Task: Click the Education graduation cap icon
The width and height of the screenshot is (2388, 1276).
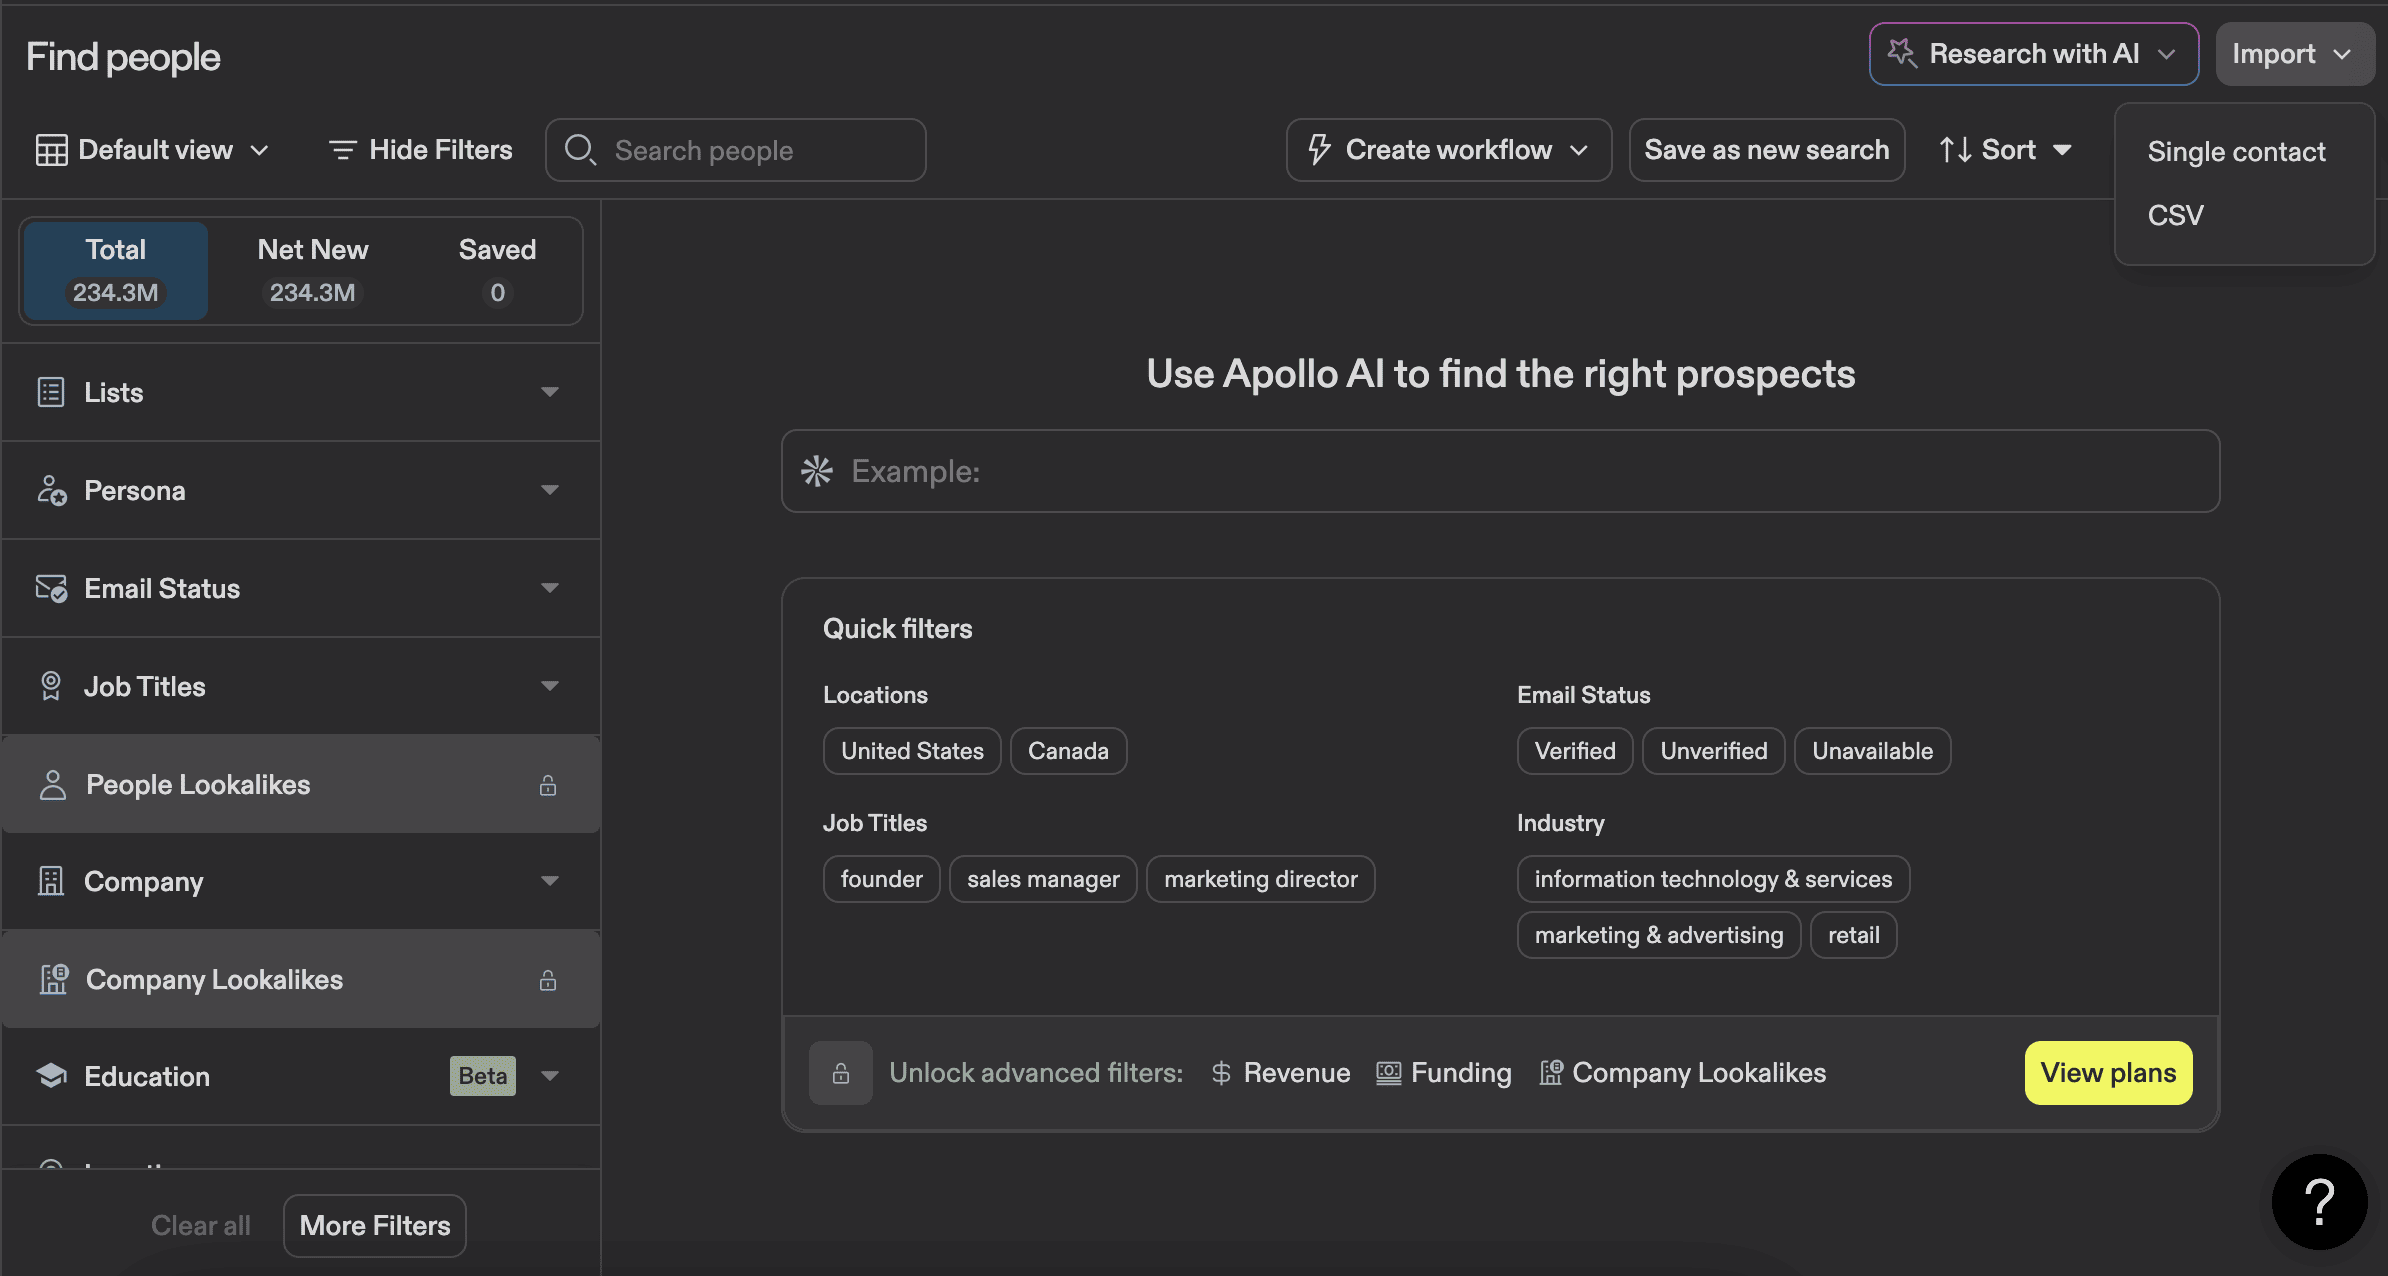Action: (x=51, y=1075)
